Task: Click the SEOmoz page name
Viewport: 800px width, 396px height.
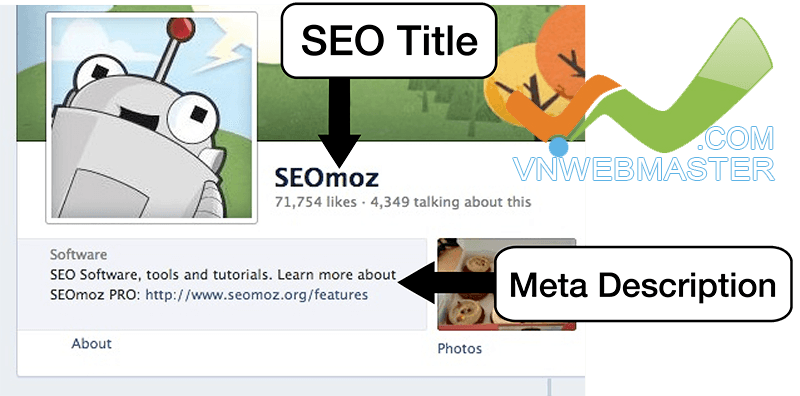Action: [x=327, y=178]
